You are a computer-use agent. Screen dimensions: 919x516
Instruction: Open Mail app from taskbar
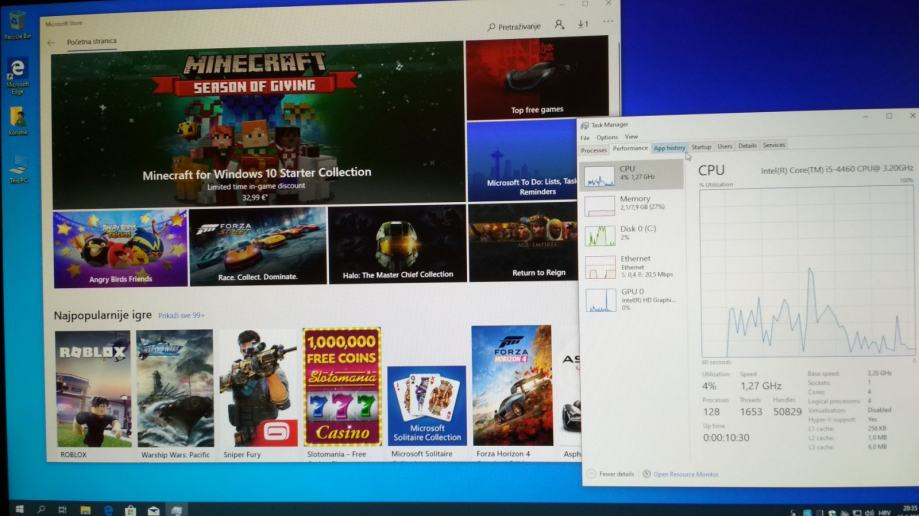(x=154, y=510)
